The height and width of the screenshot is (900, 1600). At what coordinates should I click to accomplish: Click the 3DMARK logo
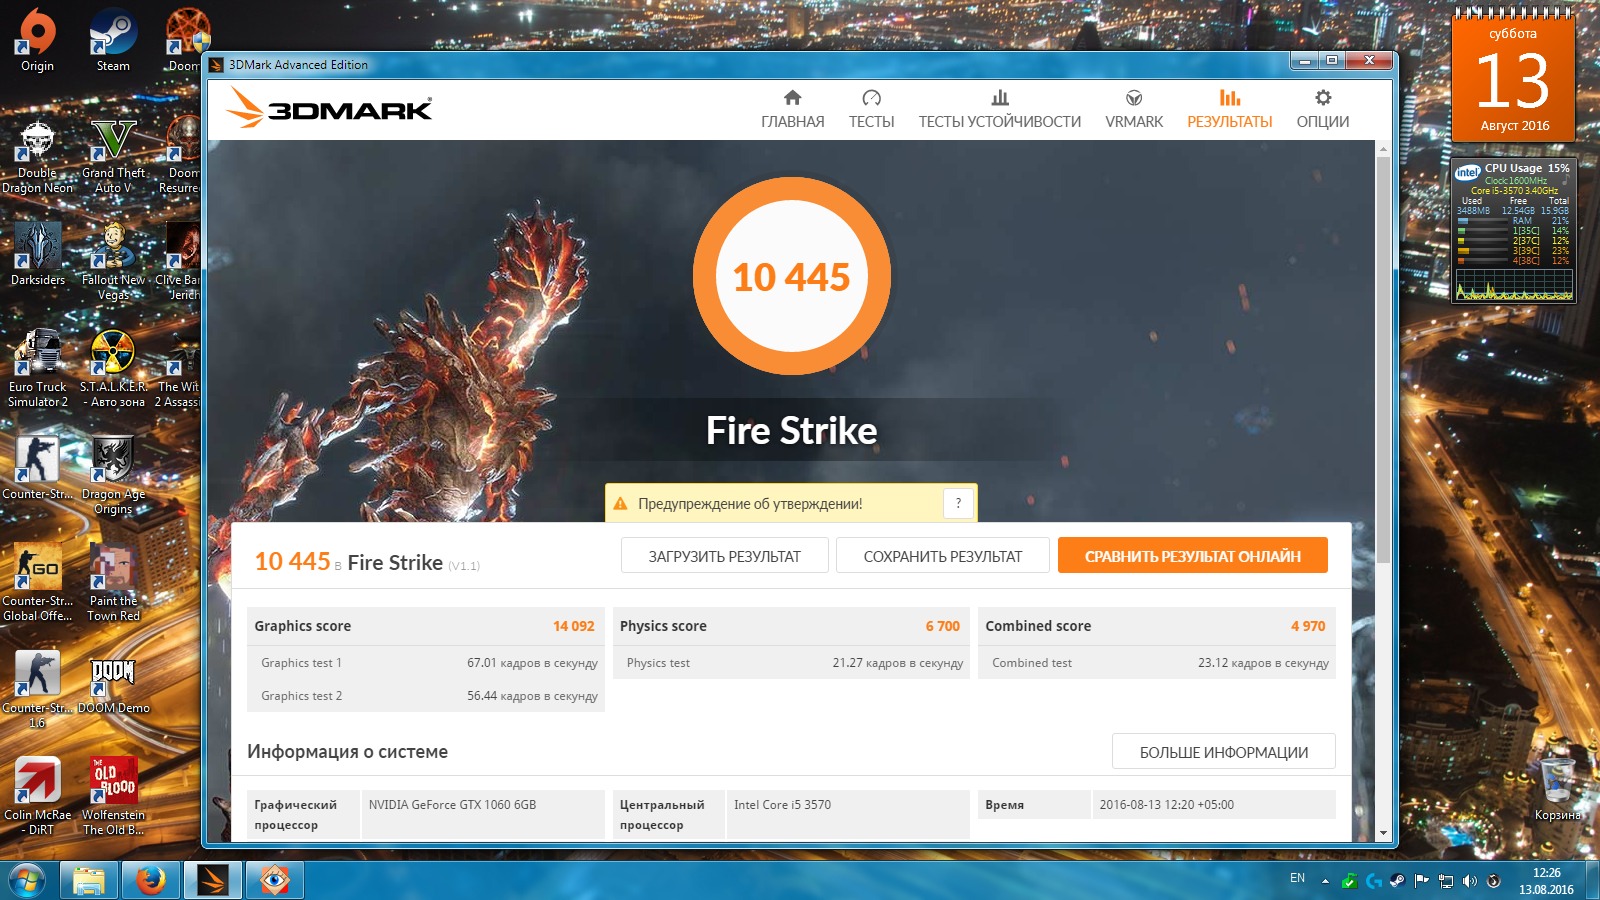[330, 106]
